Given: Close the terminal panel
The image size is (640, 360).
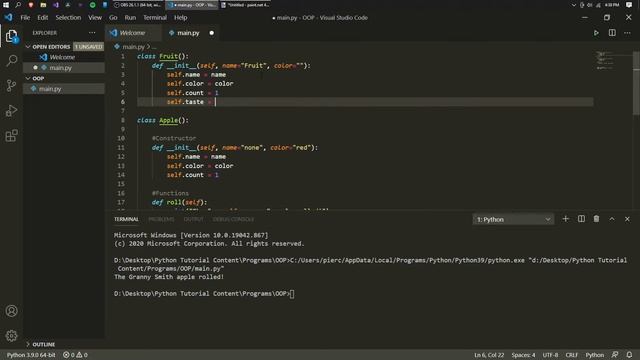Looking at the screenshot, I should [x=627, y=219].
